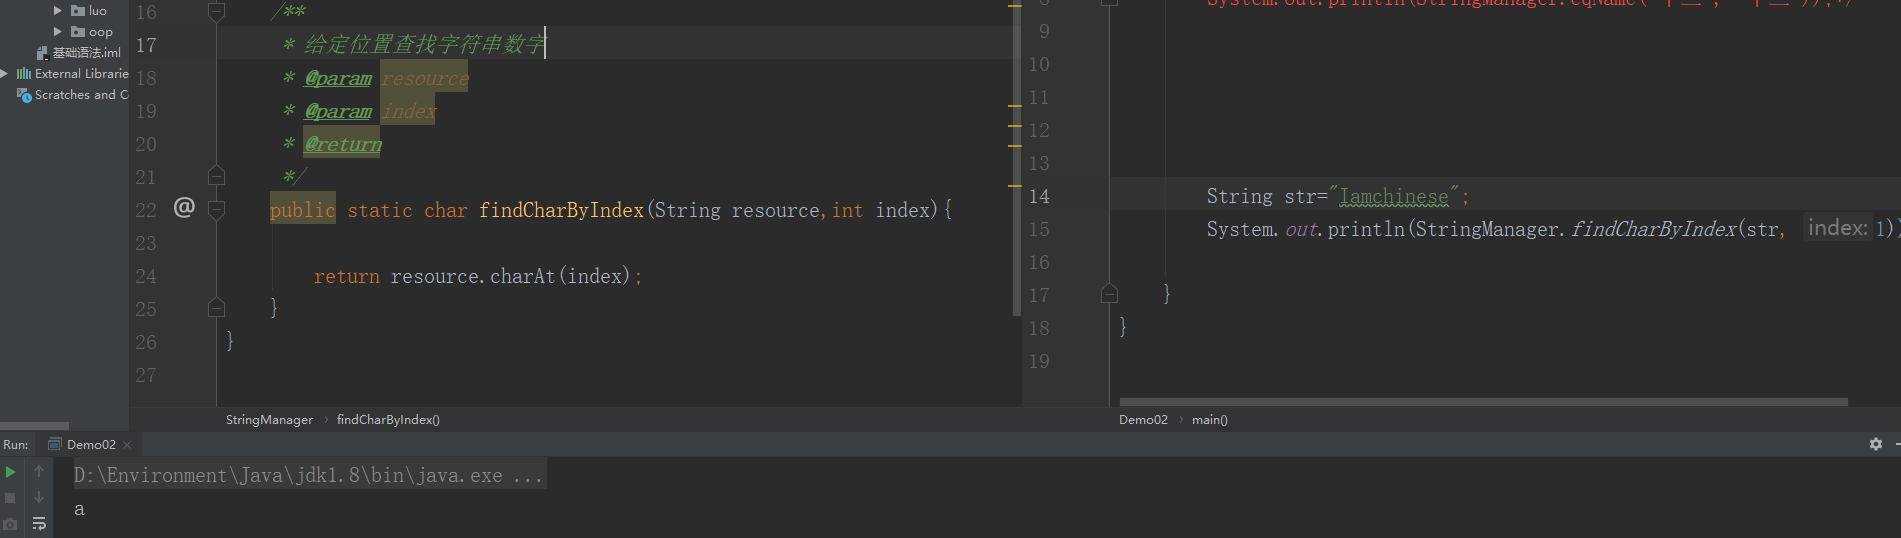Collapse the findCharByIndex method fold on line 22
This screenshot has width=1901, height=538.
point(216,209)
